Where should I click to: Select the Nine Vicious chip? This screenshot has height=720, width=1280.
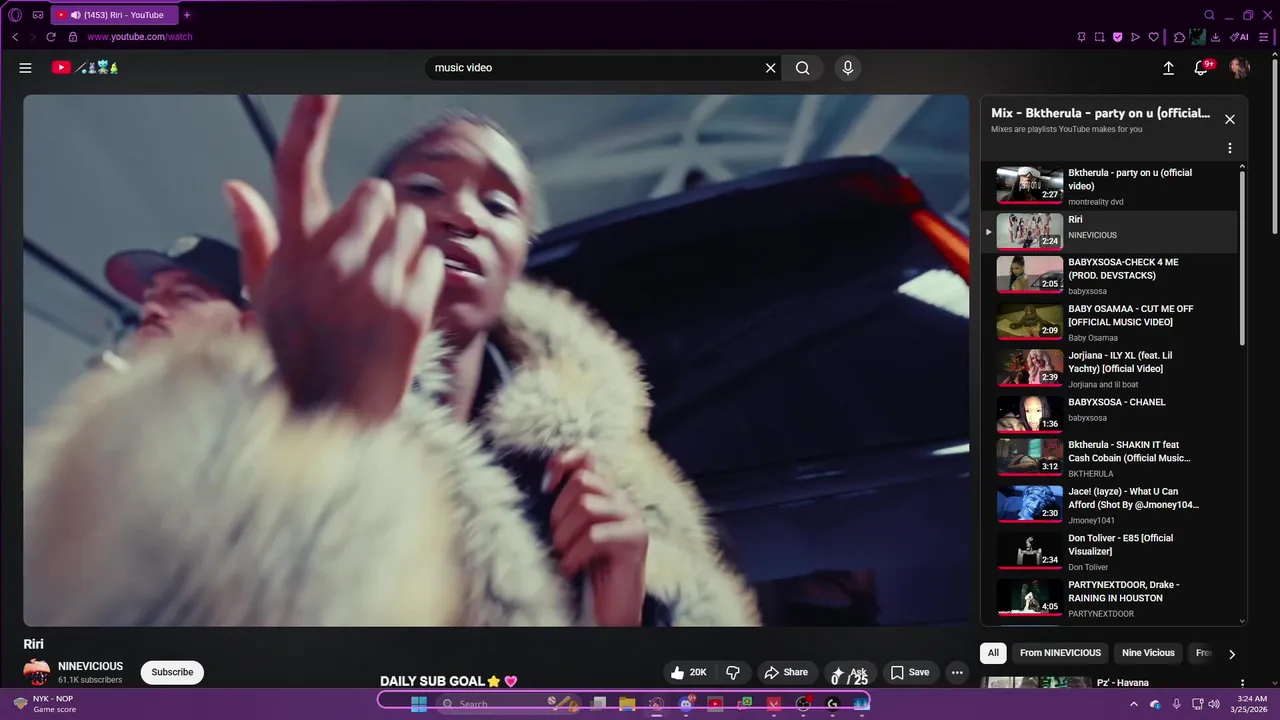1148,653
